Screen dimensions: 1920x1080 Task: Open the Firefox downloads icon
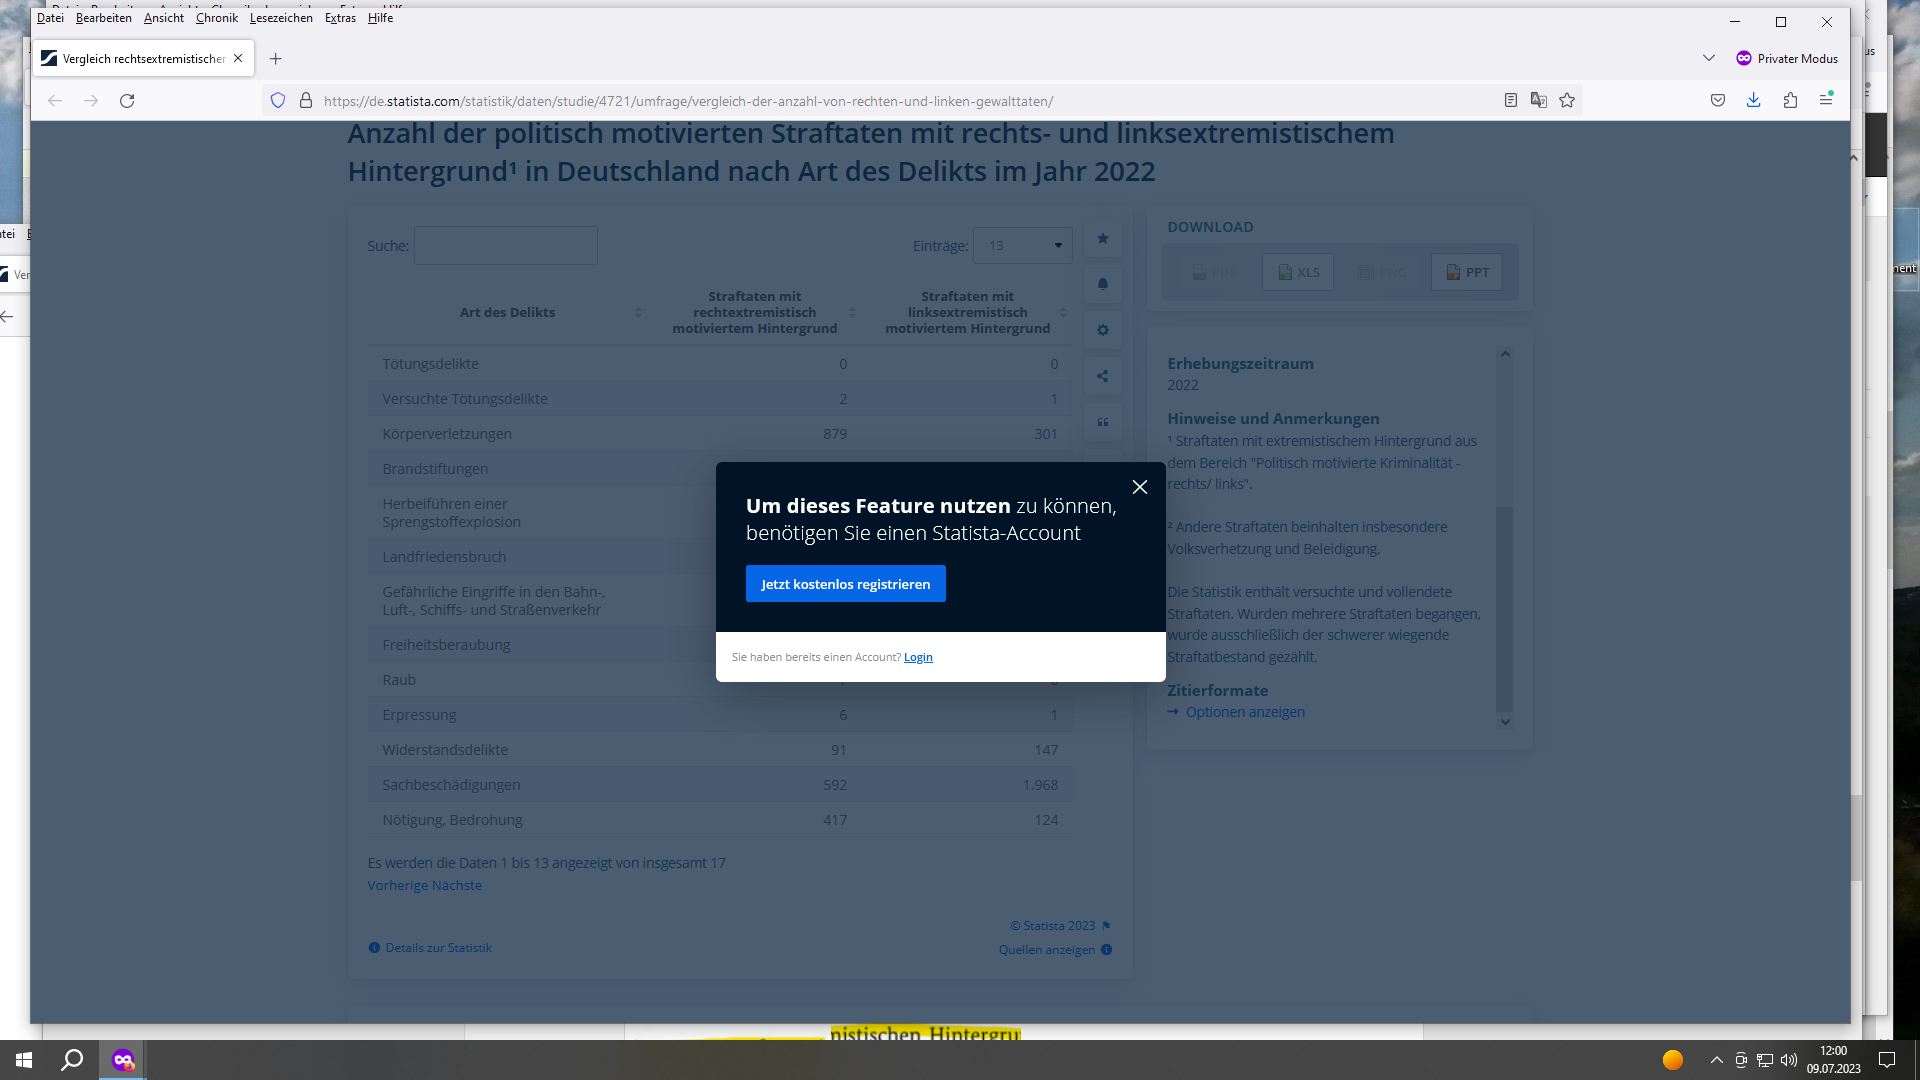coord(1753,100)
